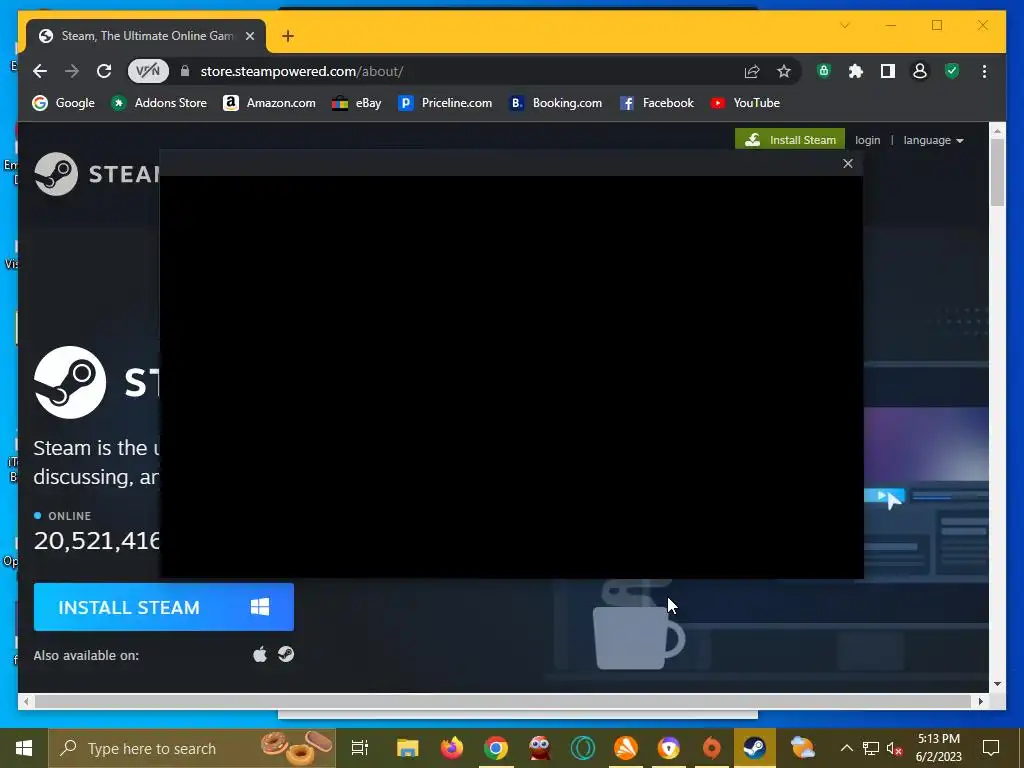This screenshot has height=768, width=1024.
Task: Click the vertical page scrollbar
Action: click(997, 173)
